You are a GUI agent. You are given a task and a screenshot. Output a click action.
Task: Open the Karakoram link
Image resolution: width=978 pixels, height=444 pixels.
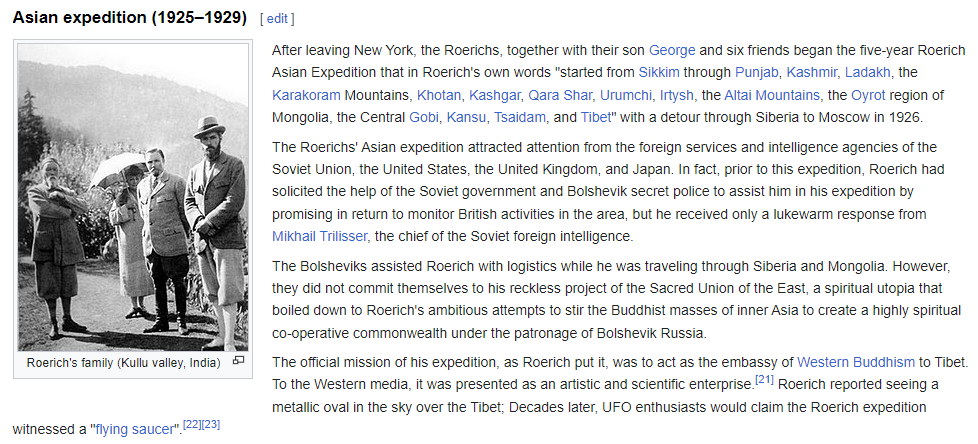(311, 95)
